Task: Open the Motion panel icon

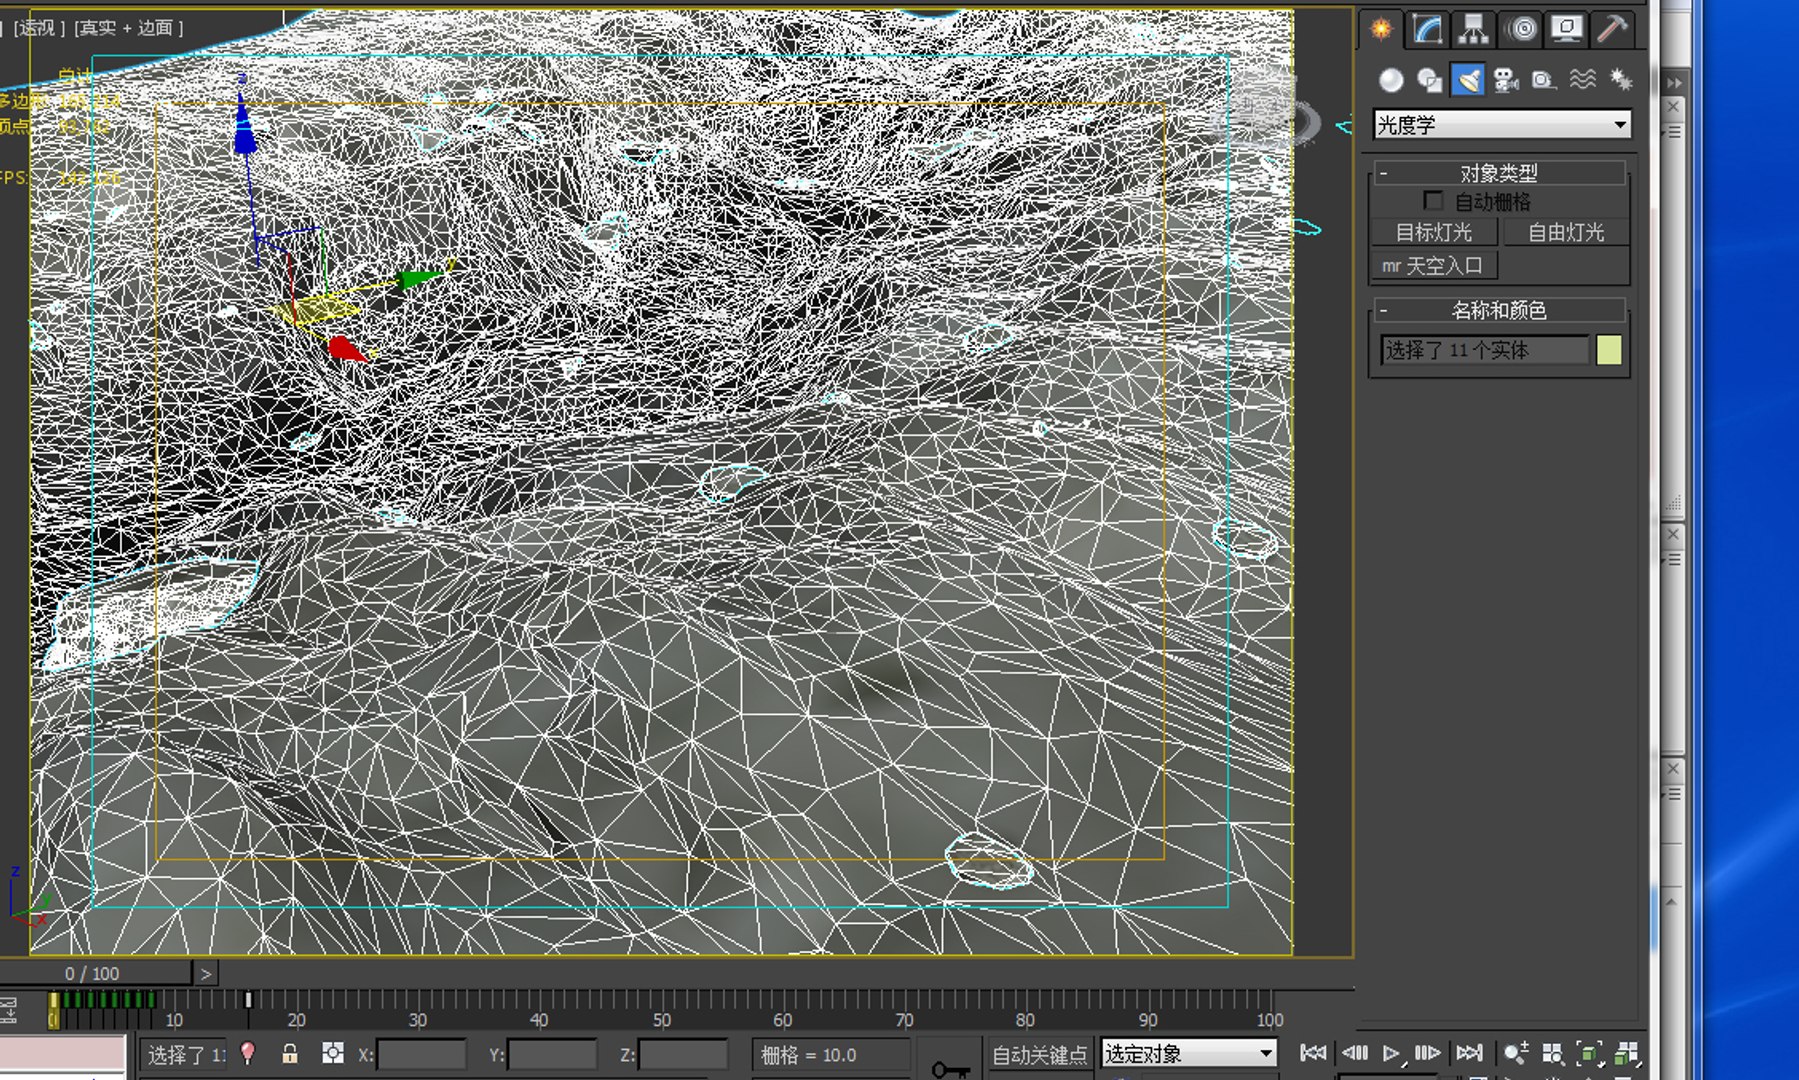Action: click(x=1521, y=29)
